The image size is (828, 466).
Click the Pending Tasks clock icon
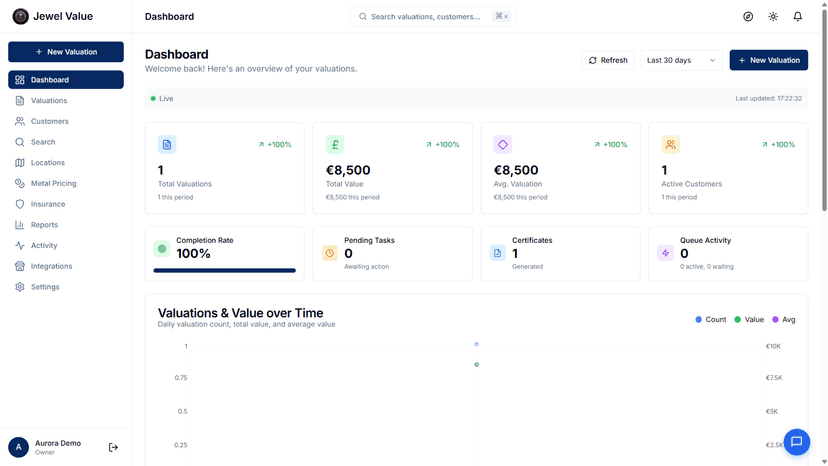(x=330, y=253)
